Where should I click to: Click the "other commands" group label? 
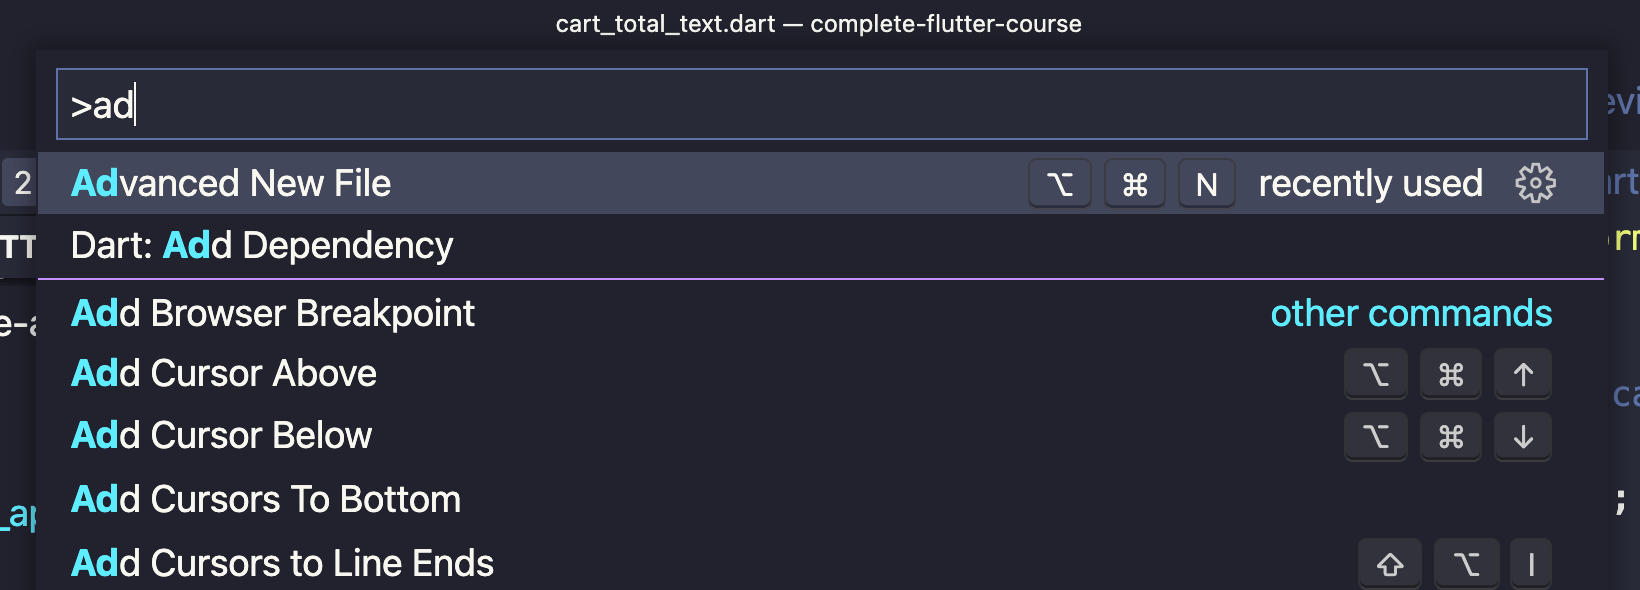1411,314
